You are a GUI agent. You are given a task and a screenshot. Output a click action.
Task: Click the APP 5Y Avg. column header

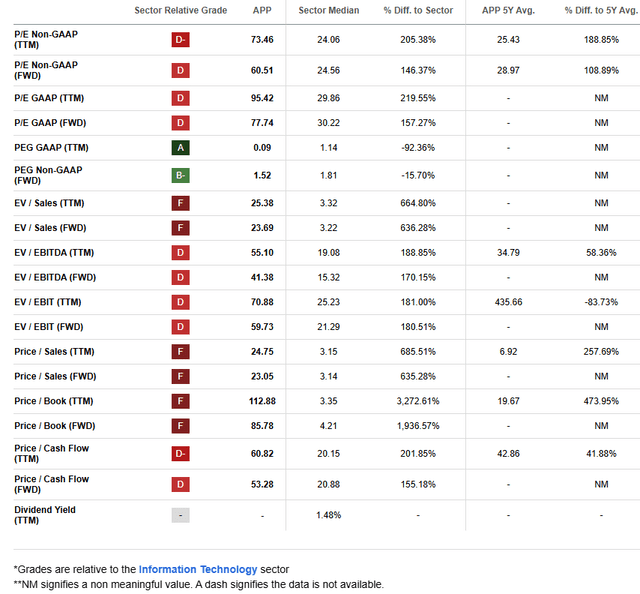click(508, 10)
